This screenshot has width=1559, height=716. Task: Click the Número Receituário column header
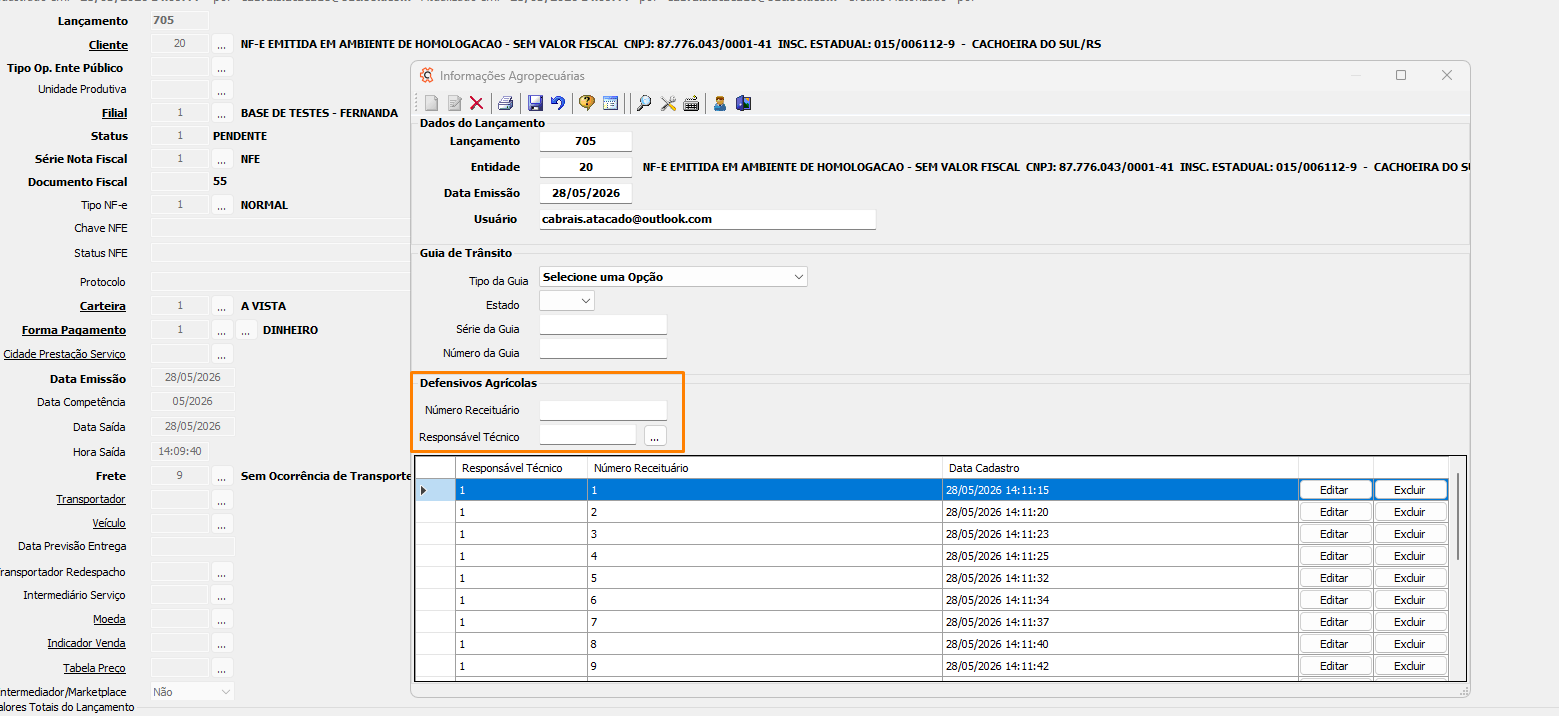coord(765,468)
